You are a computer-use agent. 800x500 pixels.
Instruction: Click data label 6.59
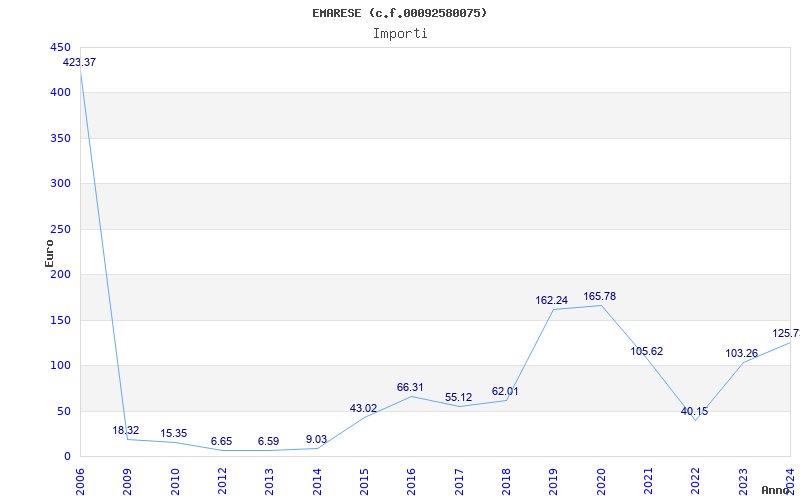268,441
